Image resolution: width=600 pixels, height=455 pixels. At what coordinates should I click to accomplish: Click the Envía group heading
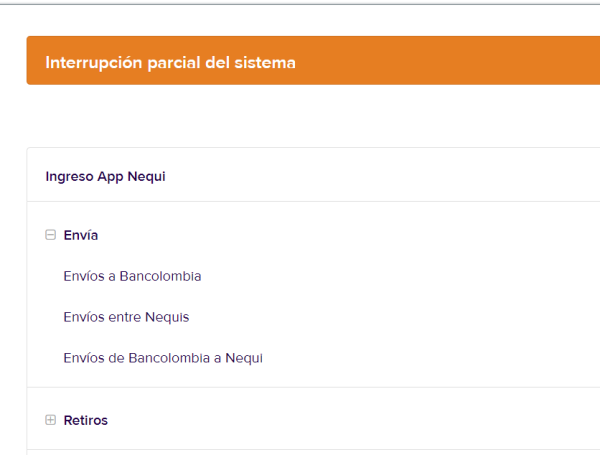[80, 235]
